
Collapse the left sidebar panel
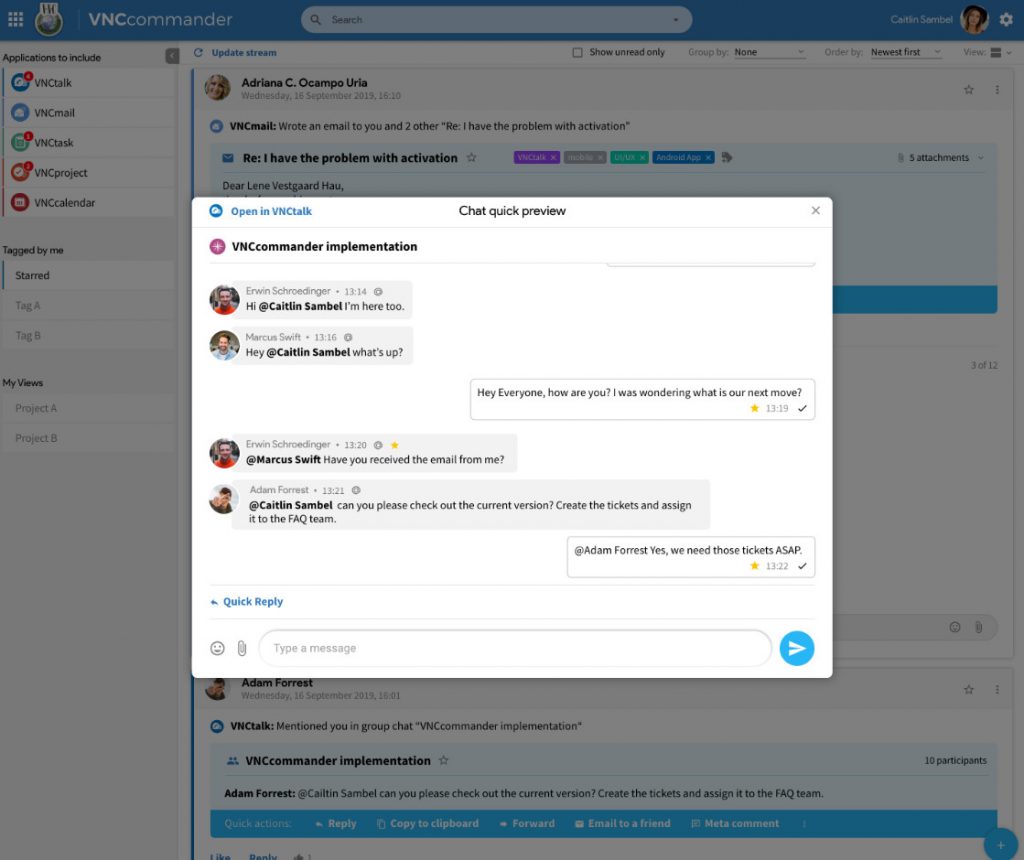click(x=172, y=56)
